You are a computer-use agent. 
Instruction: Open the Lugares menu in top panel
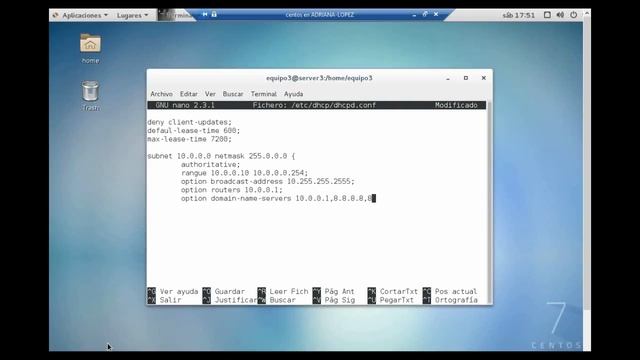coord(132,16)
